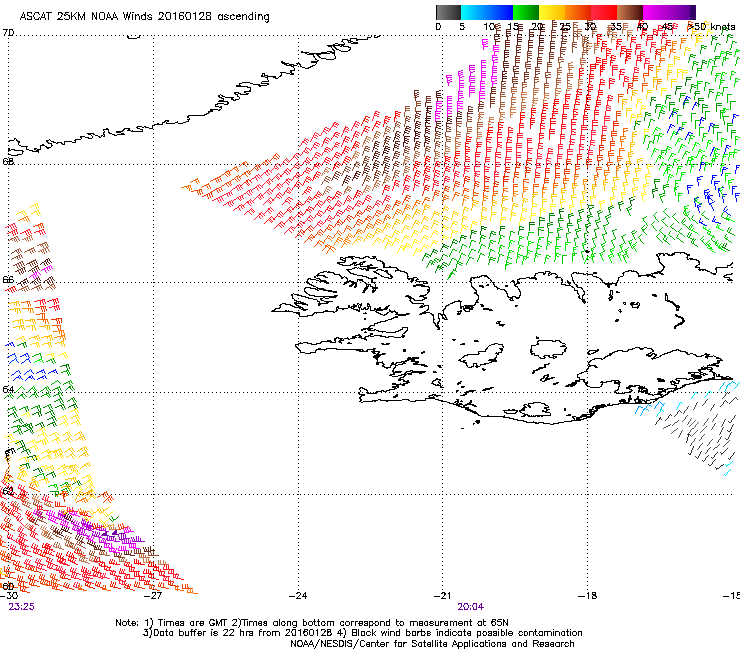The image size is (740, 650).
Task: Click the '>50 knots' scale label
Action: click(711, 26)
